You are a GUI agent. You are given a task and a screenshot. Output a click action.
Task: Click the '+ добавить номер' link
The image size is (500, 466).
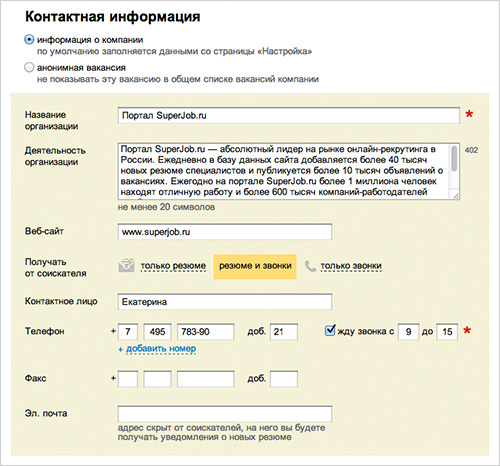coord(157,349)
